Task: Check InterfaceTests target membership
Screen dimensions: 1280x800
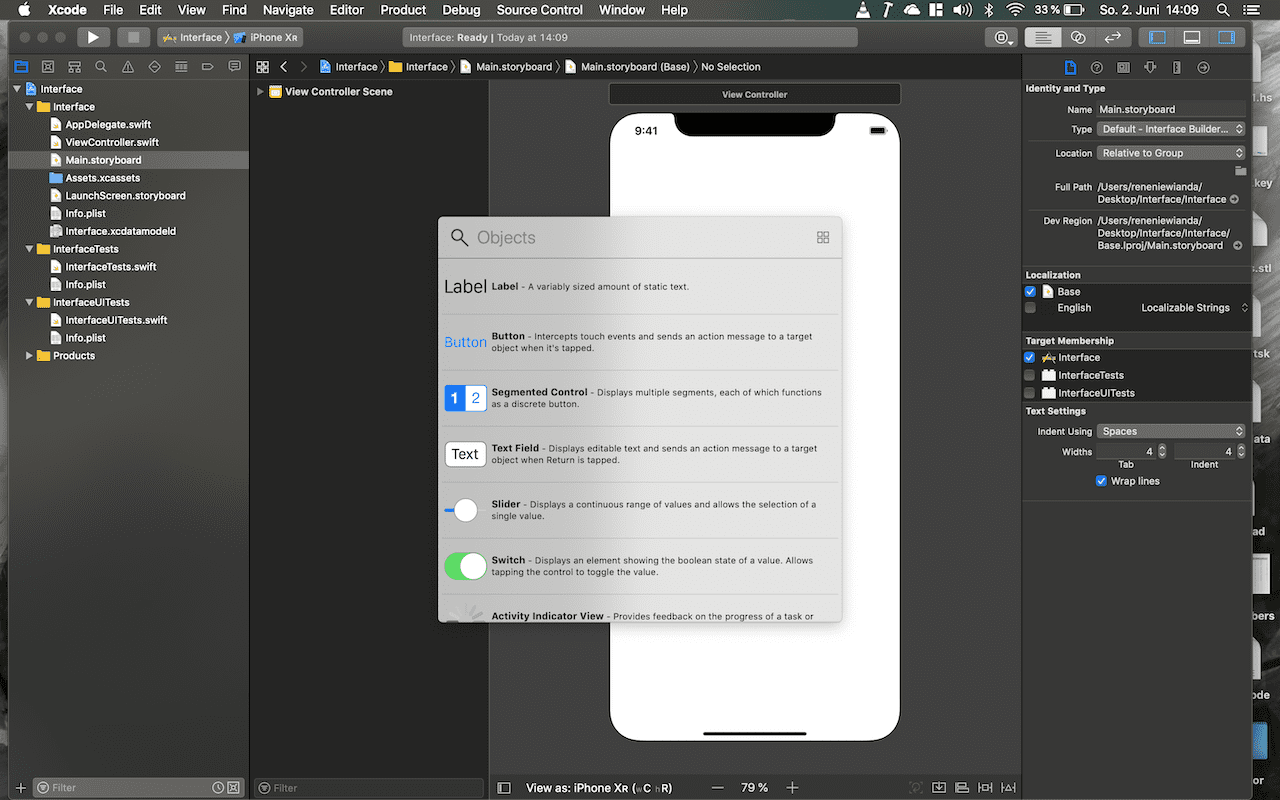Action: pos(1030,375)
